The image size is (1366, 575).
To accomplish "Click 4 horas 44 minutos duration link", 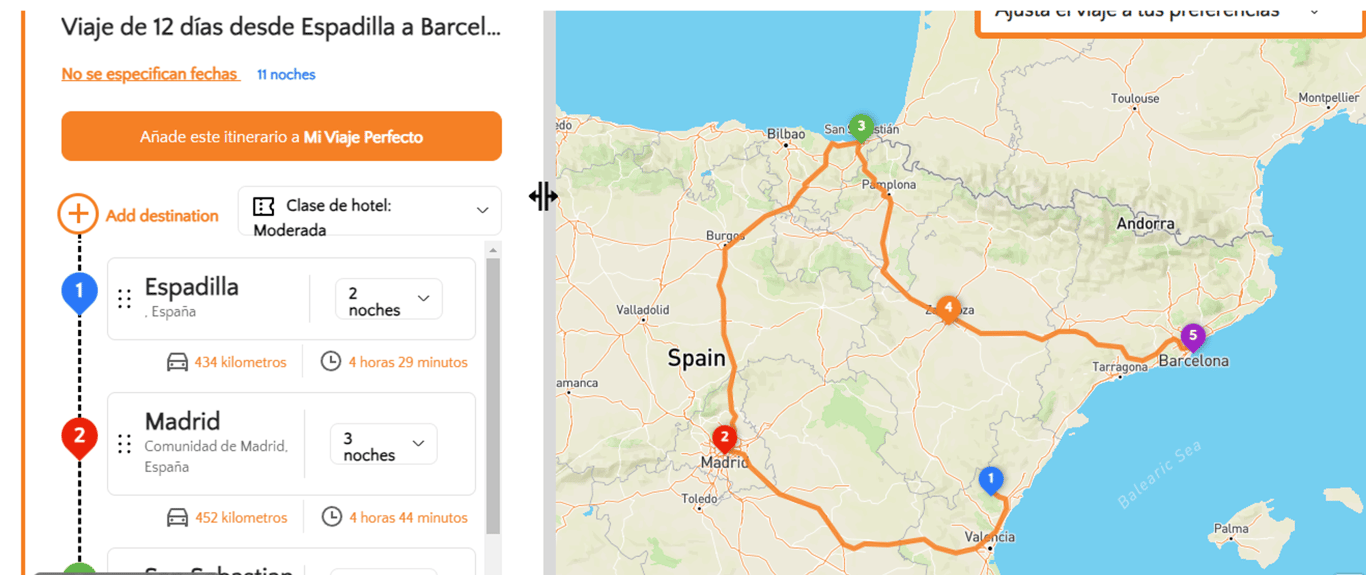I will 408,517.
